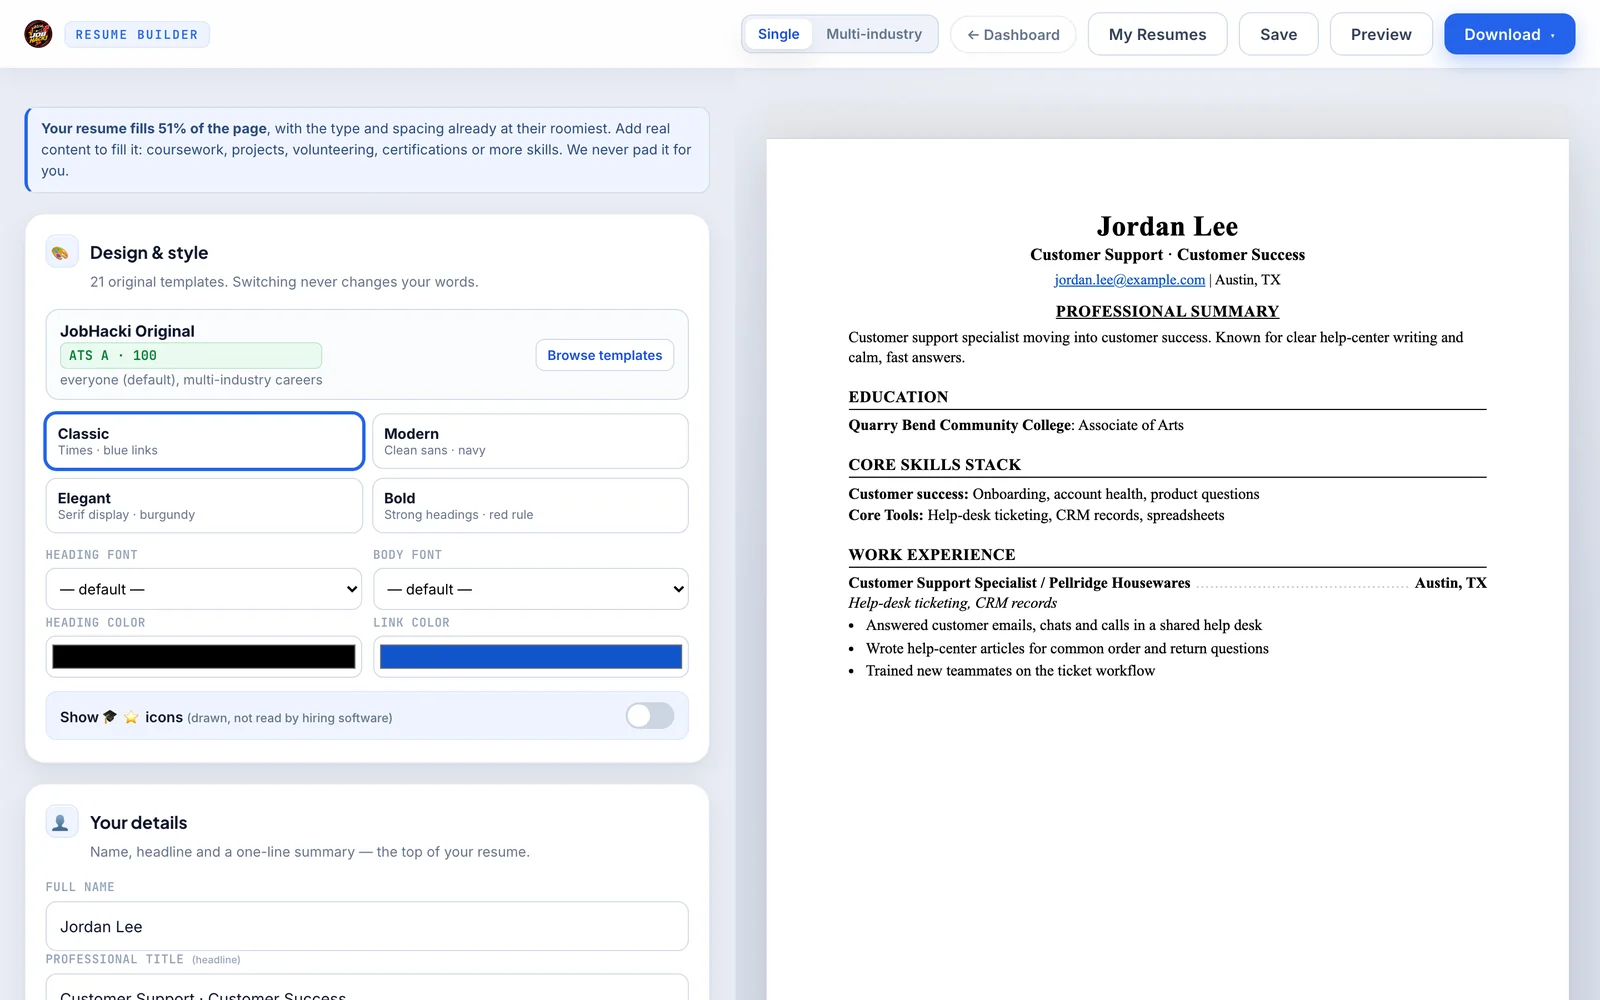The height and width of the screenshot is (1000, 1600).
Task: Click the JobHacki logo icon
Action: [x=38, y=34]
